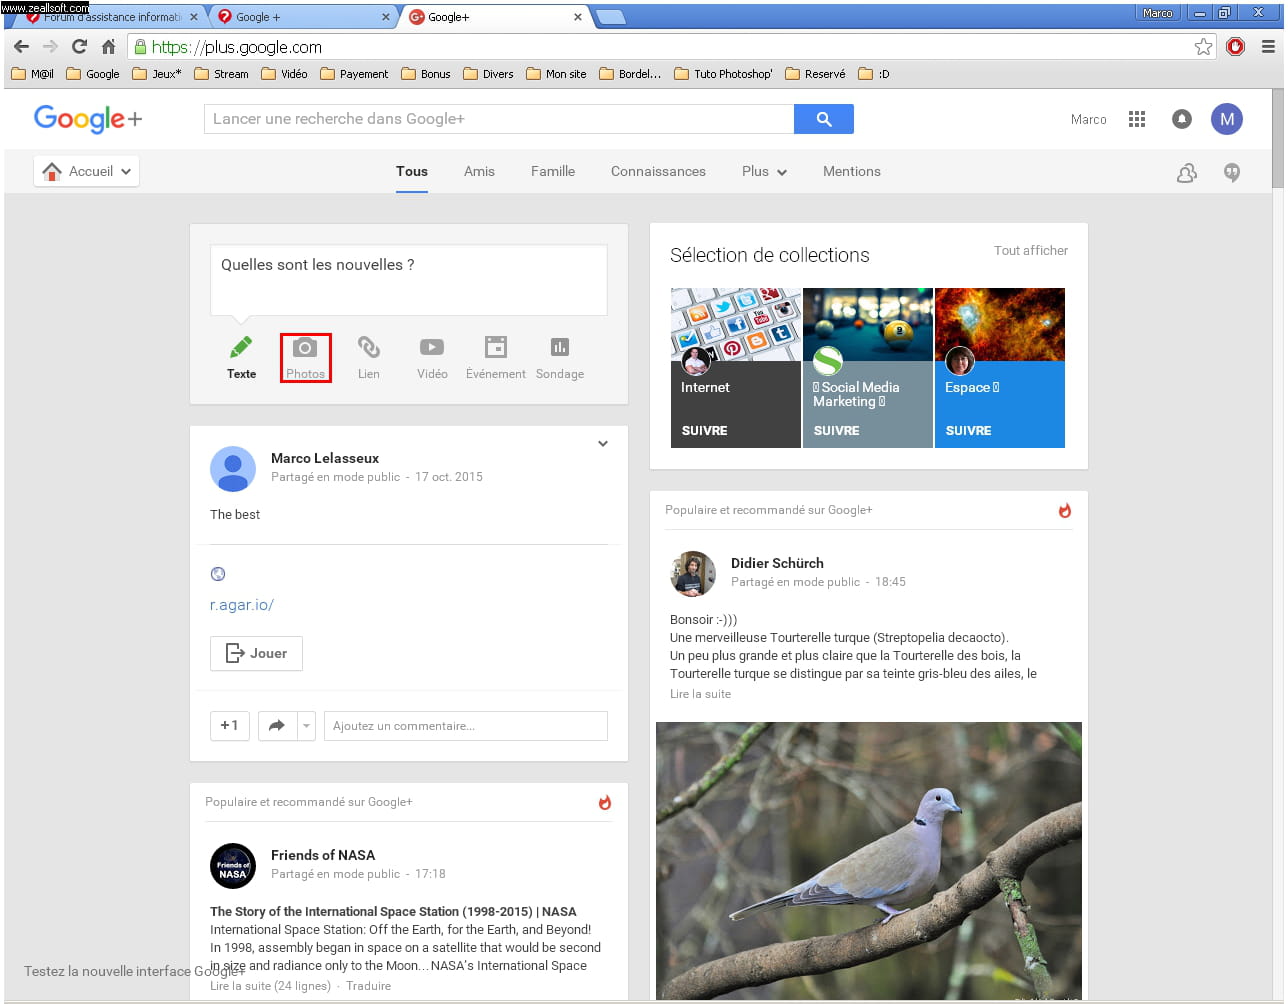This screenshot has height=1004, width=1288.
Task: Click the 'Quelles sont les nouvelles ?' box
Action: point(408,280)
